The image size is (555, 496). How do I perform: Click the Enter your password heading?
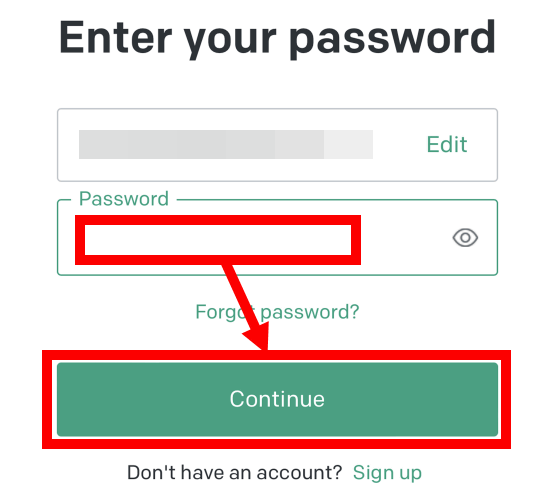click(x=278, y=40)
